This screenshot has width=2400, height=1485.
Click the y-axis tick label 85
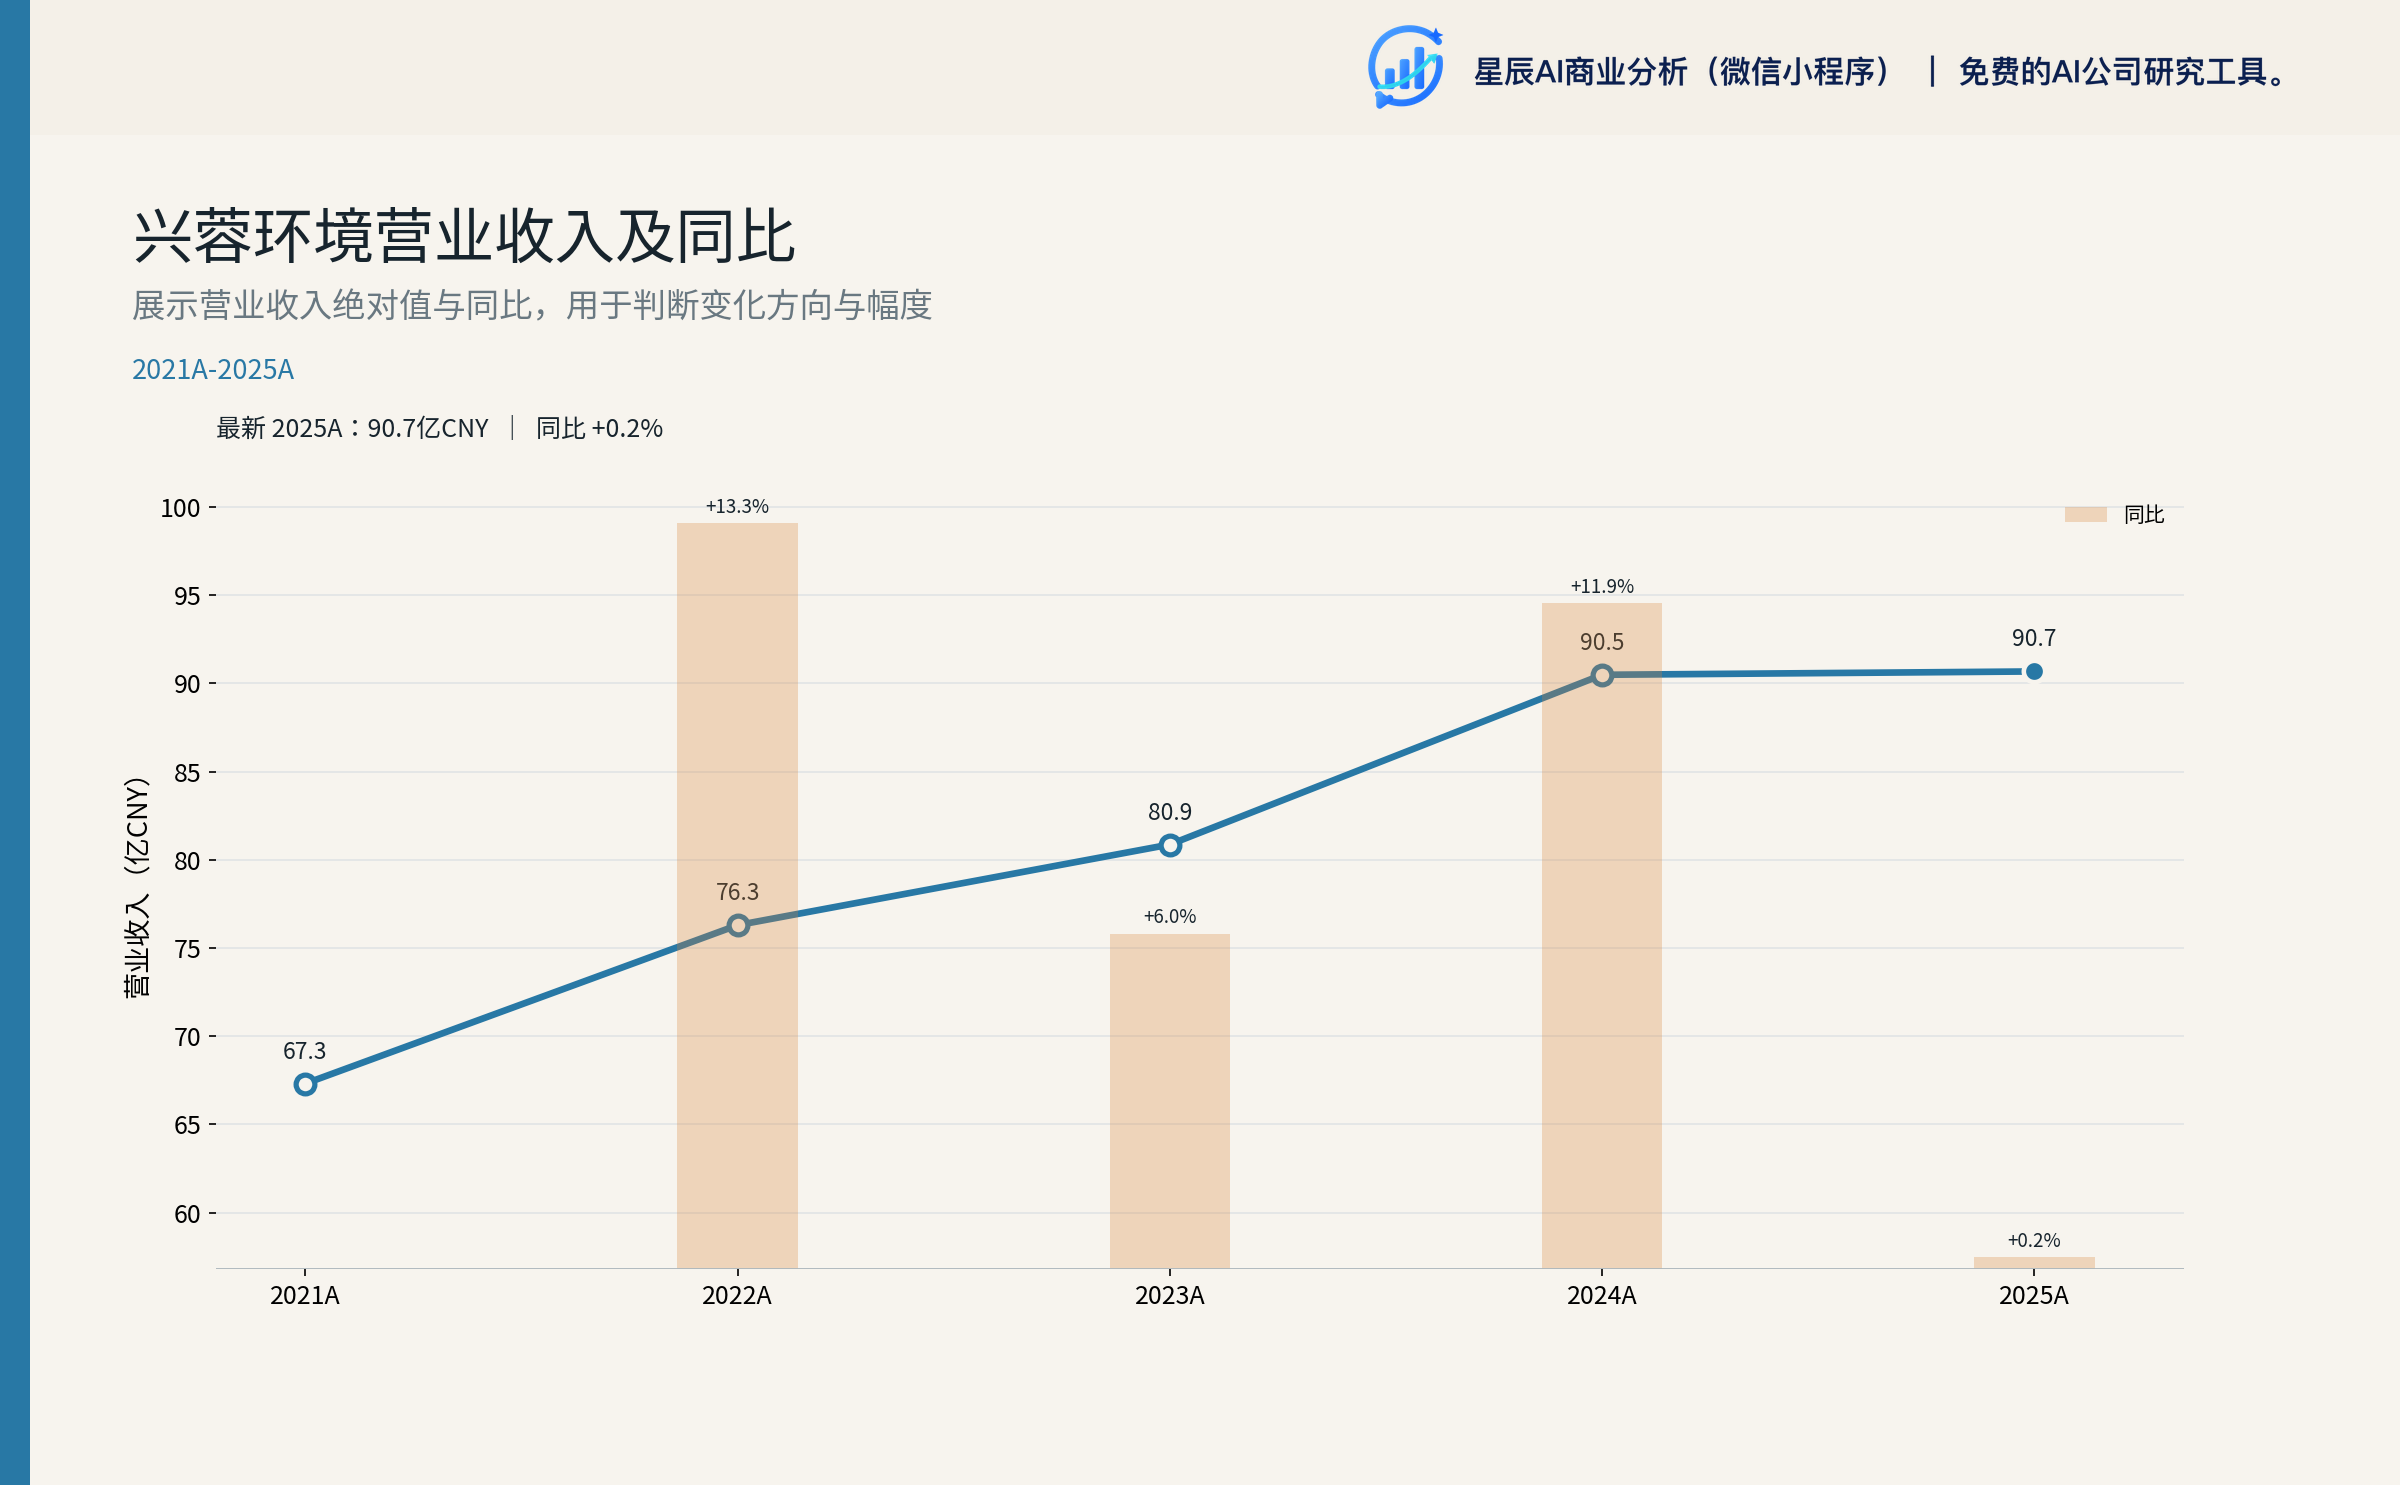[x=187, y=773]
